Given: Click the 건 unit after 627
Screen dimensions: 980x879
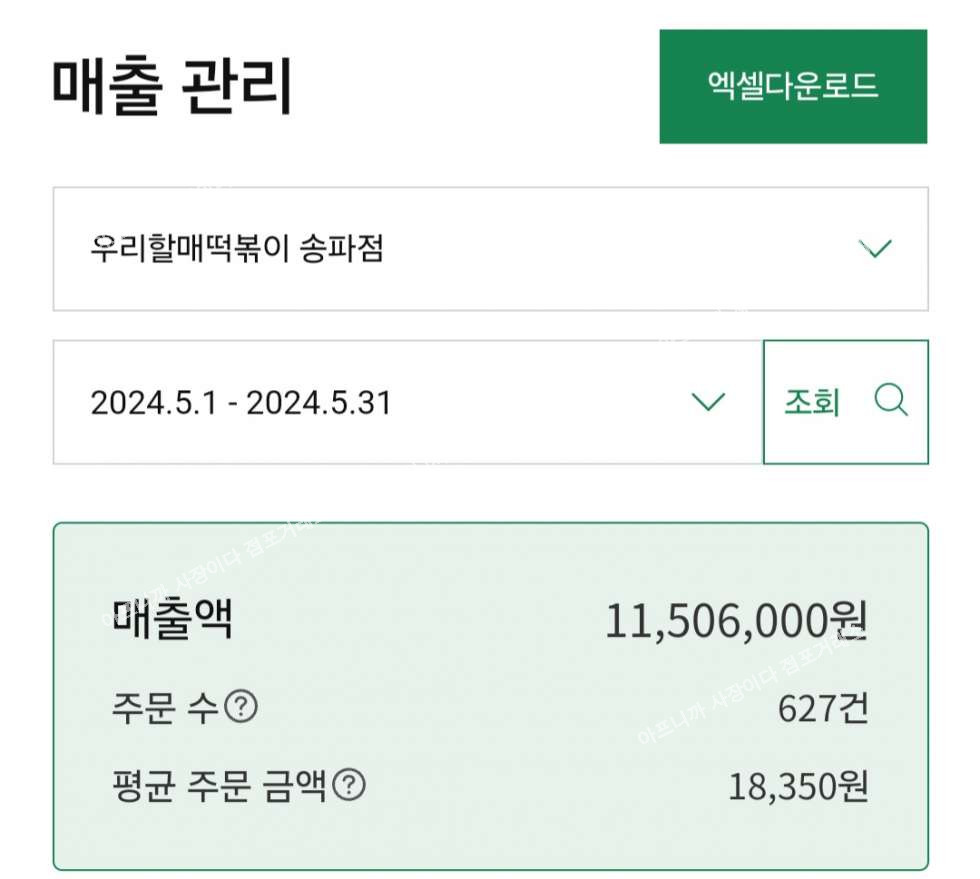Looking at the screenshot, I should [854, 709].
